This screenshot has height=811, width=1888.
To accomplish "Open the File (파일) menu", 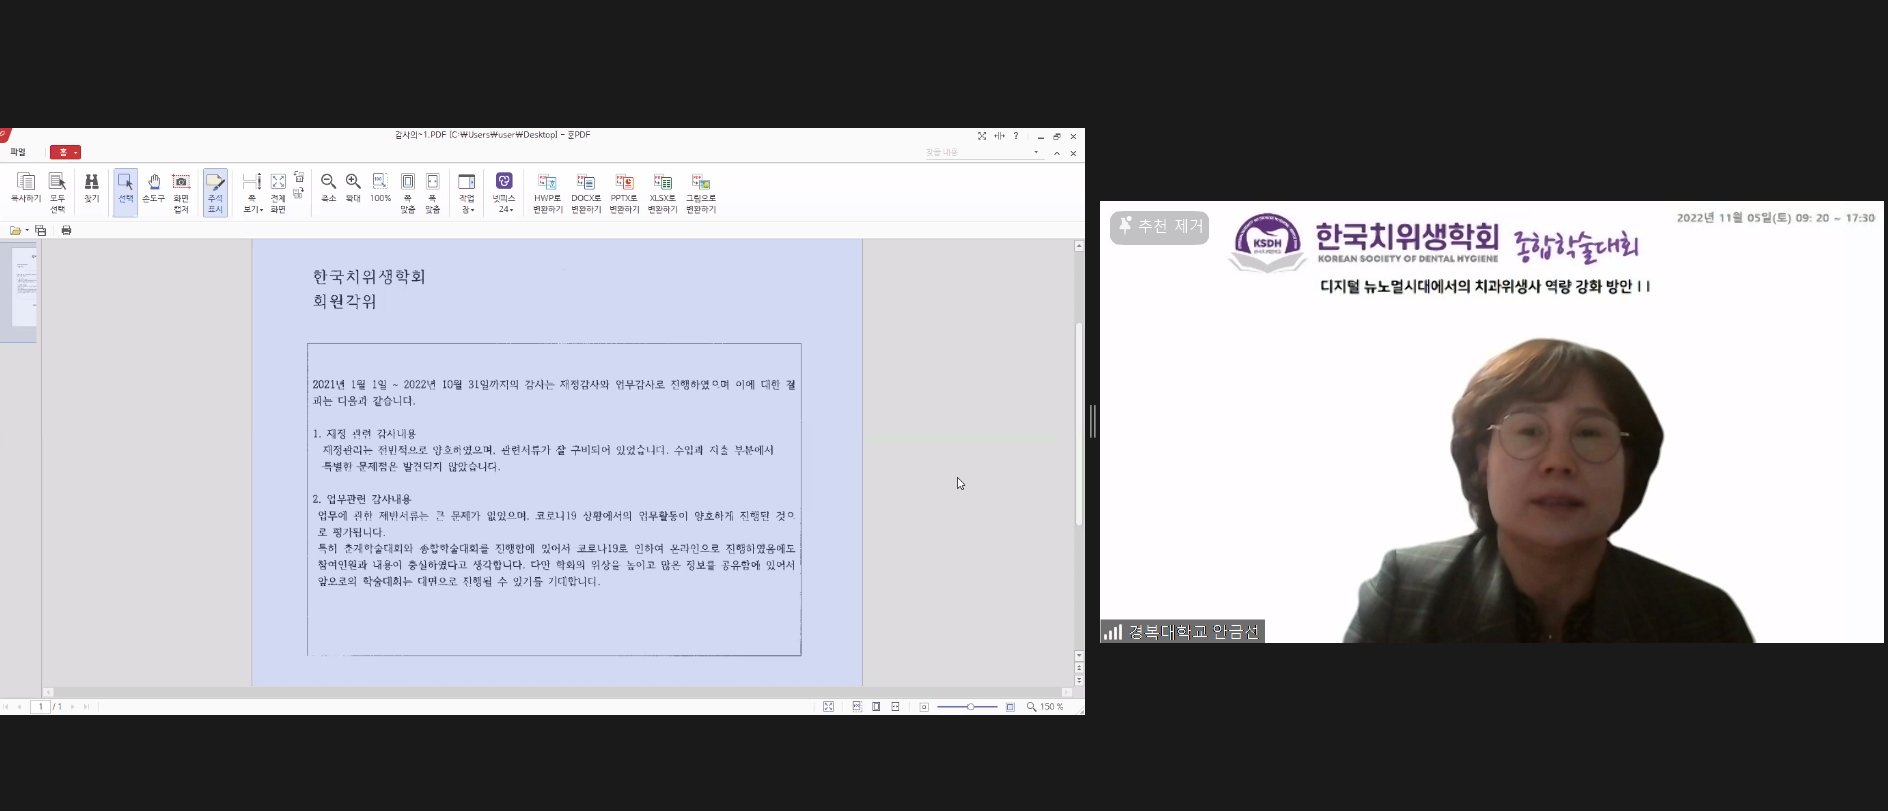I will 18,153.
